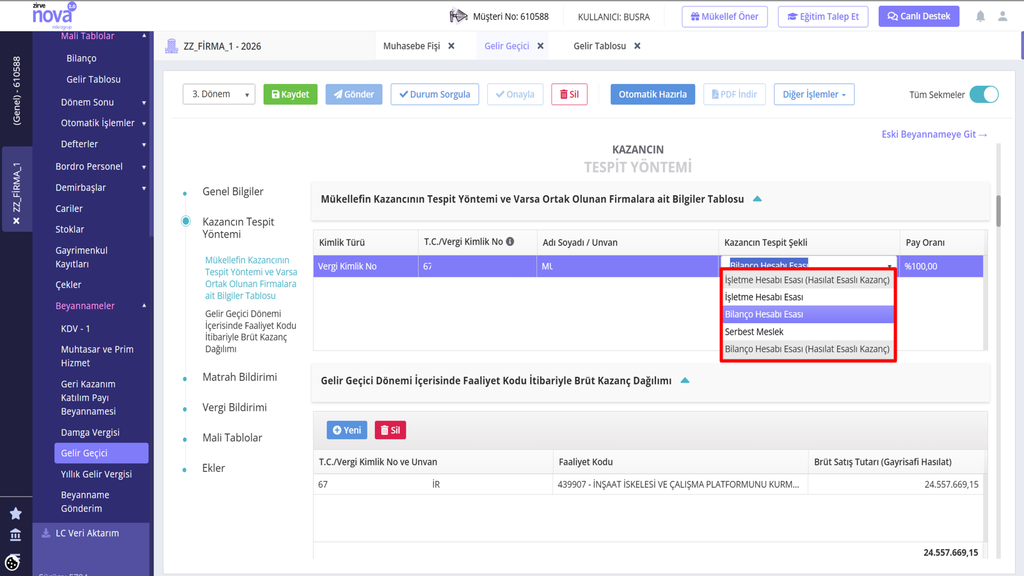Click the green Kaydet button
Image resolution: width=1024 pixels, height=576 pixels.
[290, 94]
